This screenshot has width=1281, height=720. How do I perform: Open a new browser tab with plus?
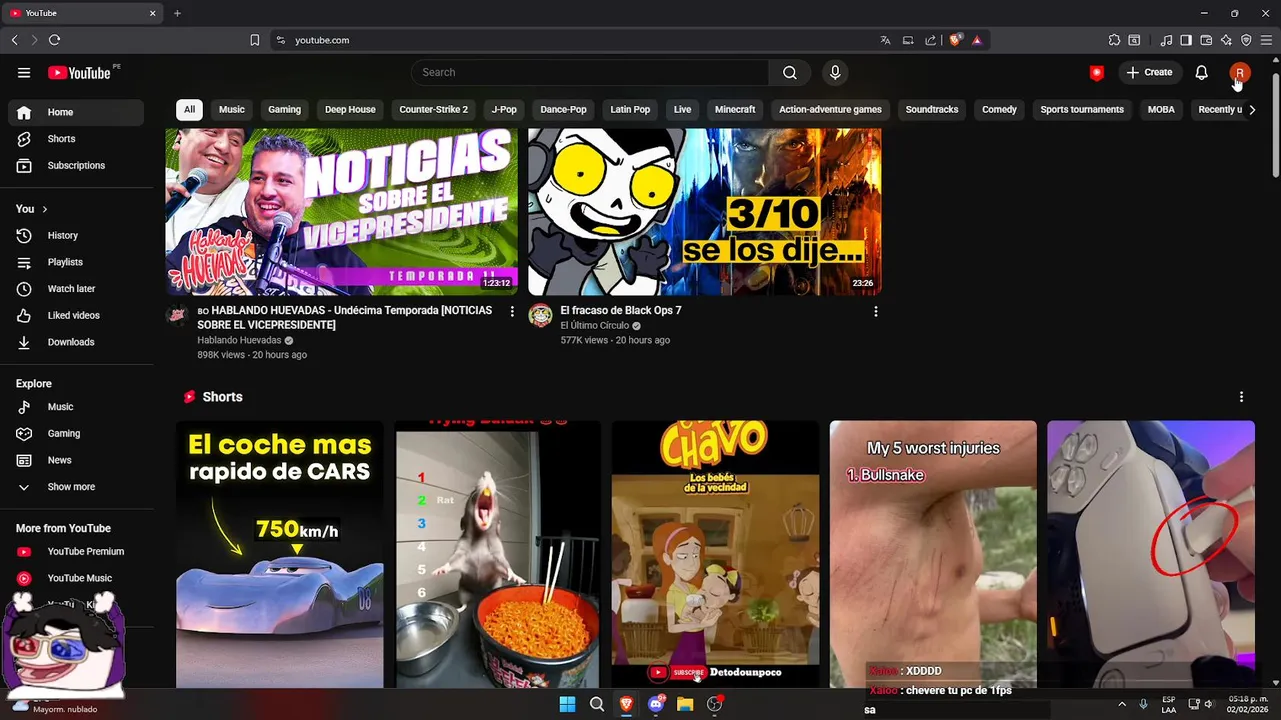click(x=177, y=13)
